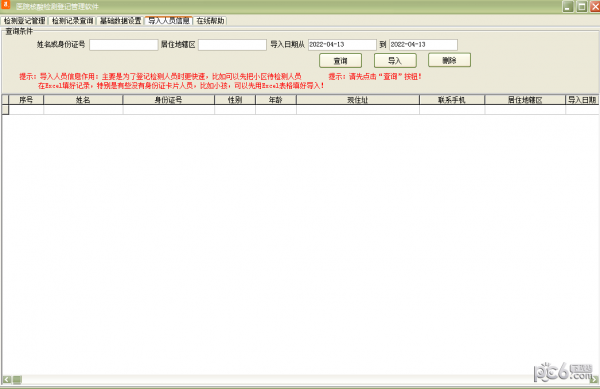
Task: Click the 姓名 column header
Action: click(83, 100)
